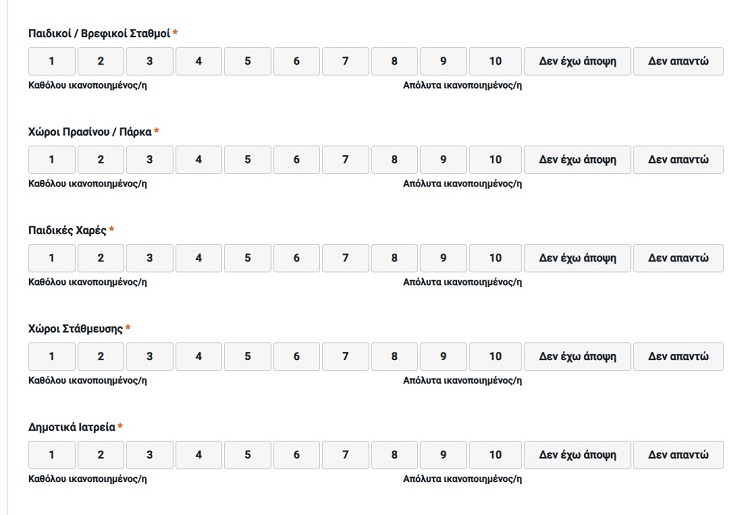Select 'Δεν απαντώ' for Παιδικές Χαρές
The image size is (744, 515).
678,258
